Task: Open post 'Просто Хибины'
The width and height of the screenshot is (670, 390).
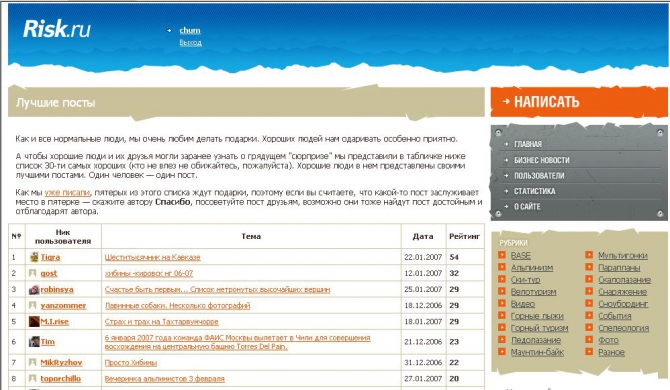Action: point(131,363)
